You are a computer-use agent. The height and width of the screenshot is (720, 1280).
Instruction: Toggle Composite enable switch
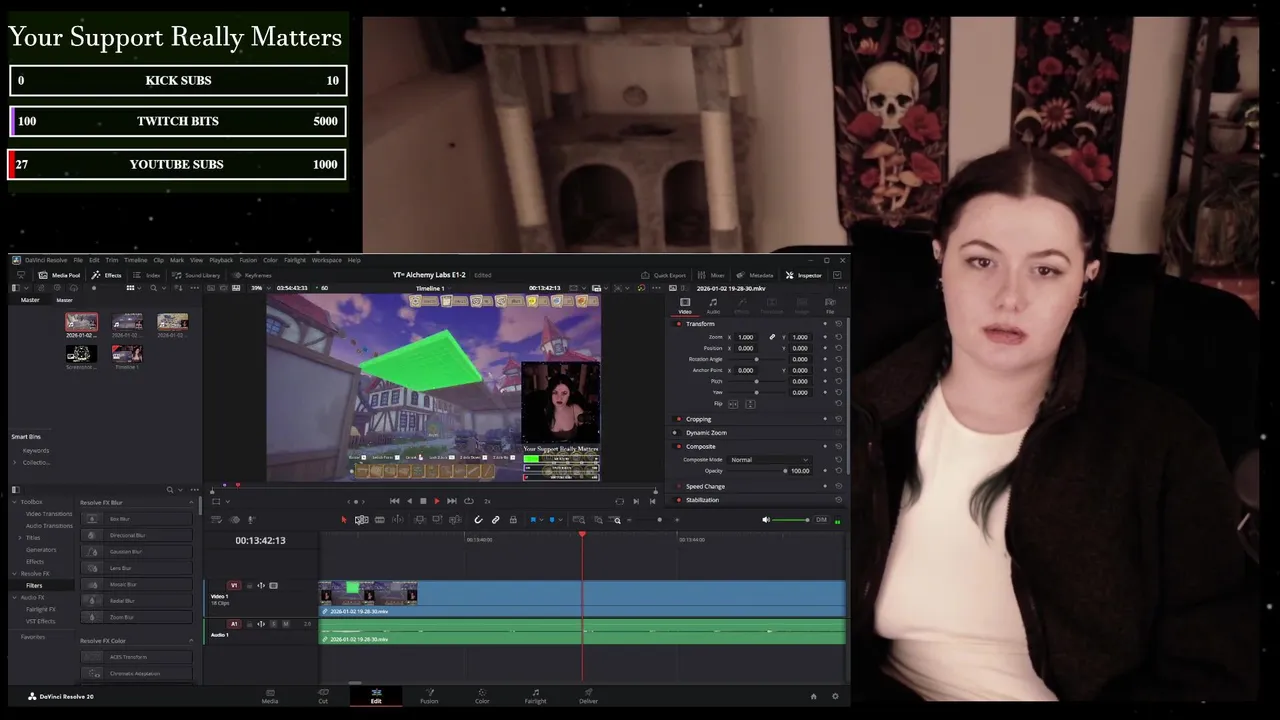pyautogui.click(x=679, y=447)
